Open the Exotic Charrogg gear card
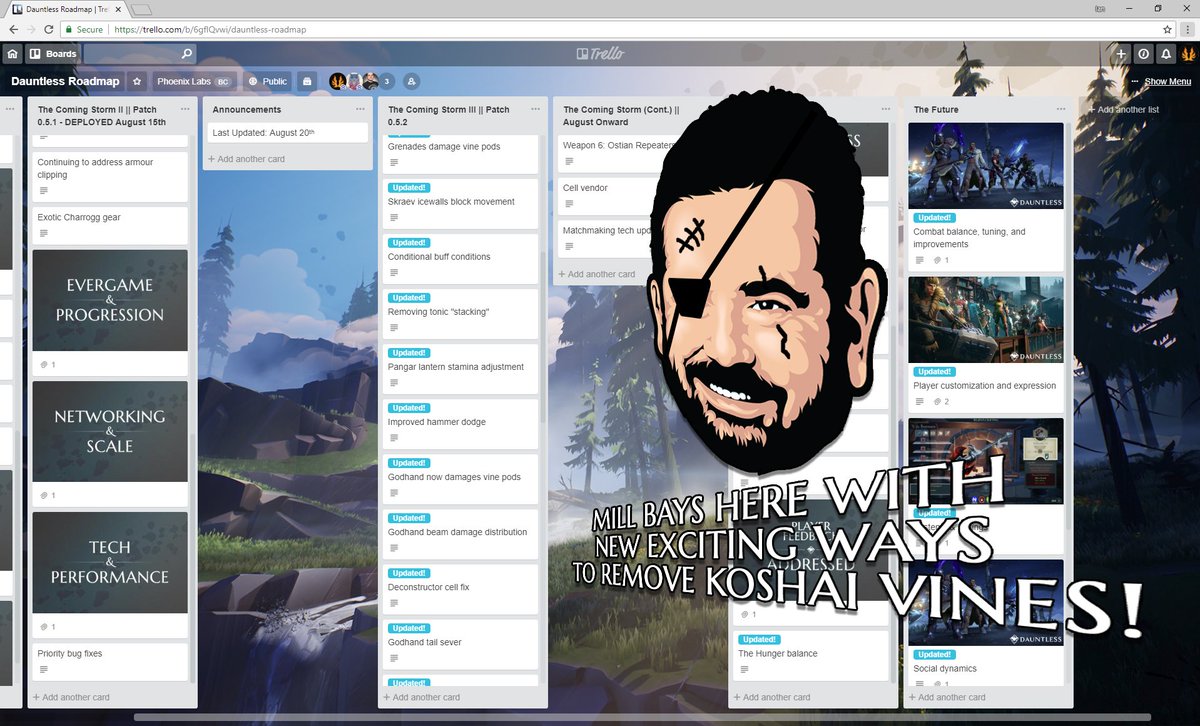Image resolution: width=1200 pixels, height=726 pixels. [x=110, y=225]
